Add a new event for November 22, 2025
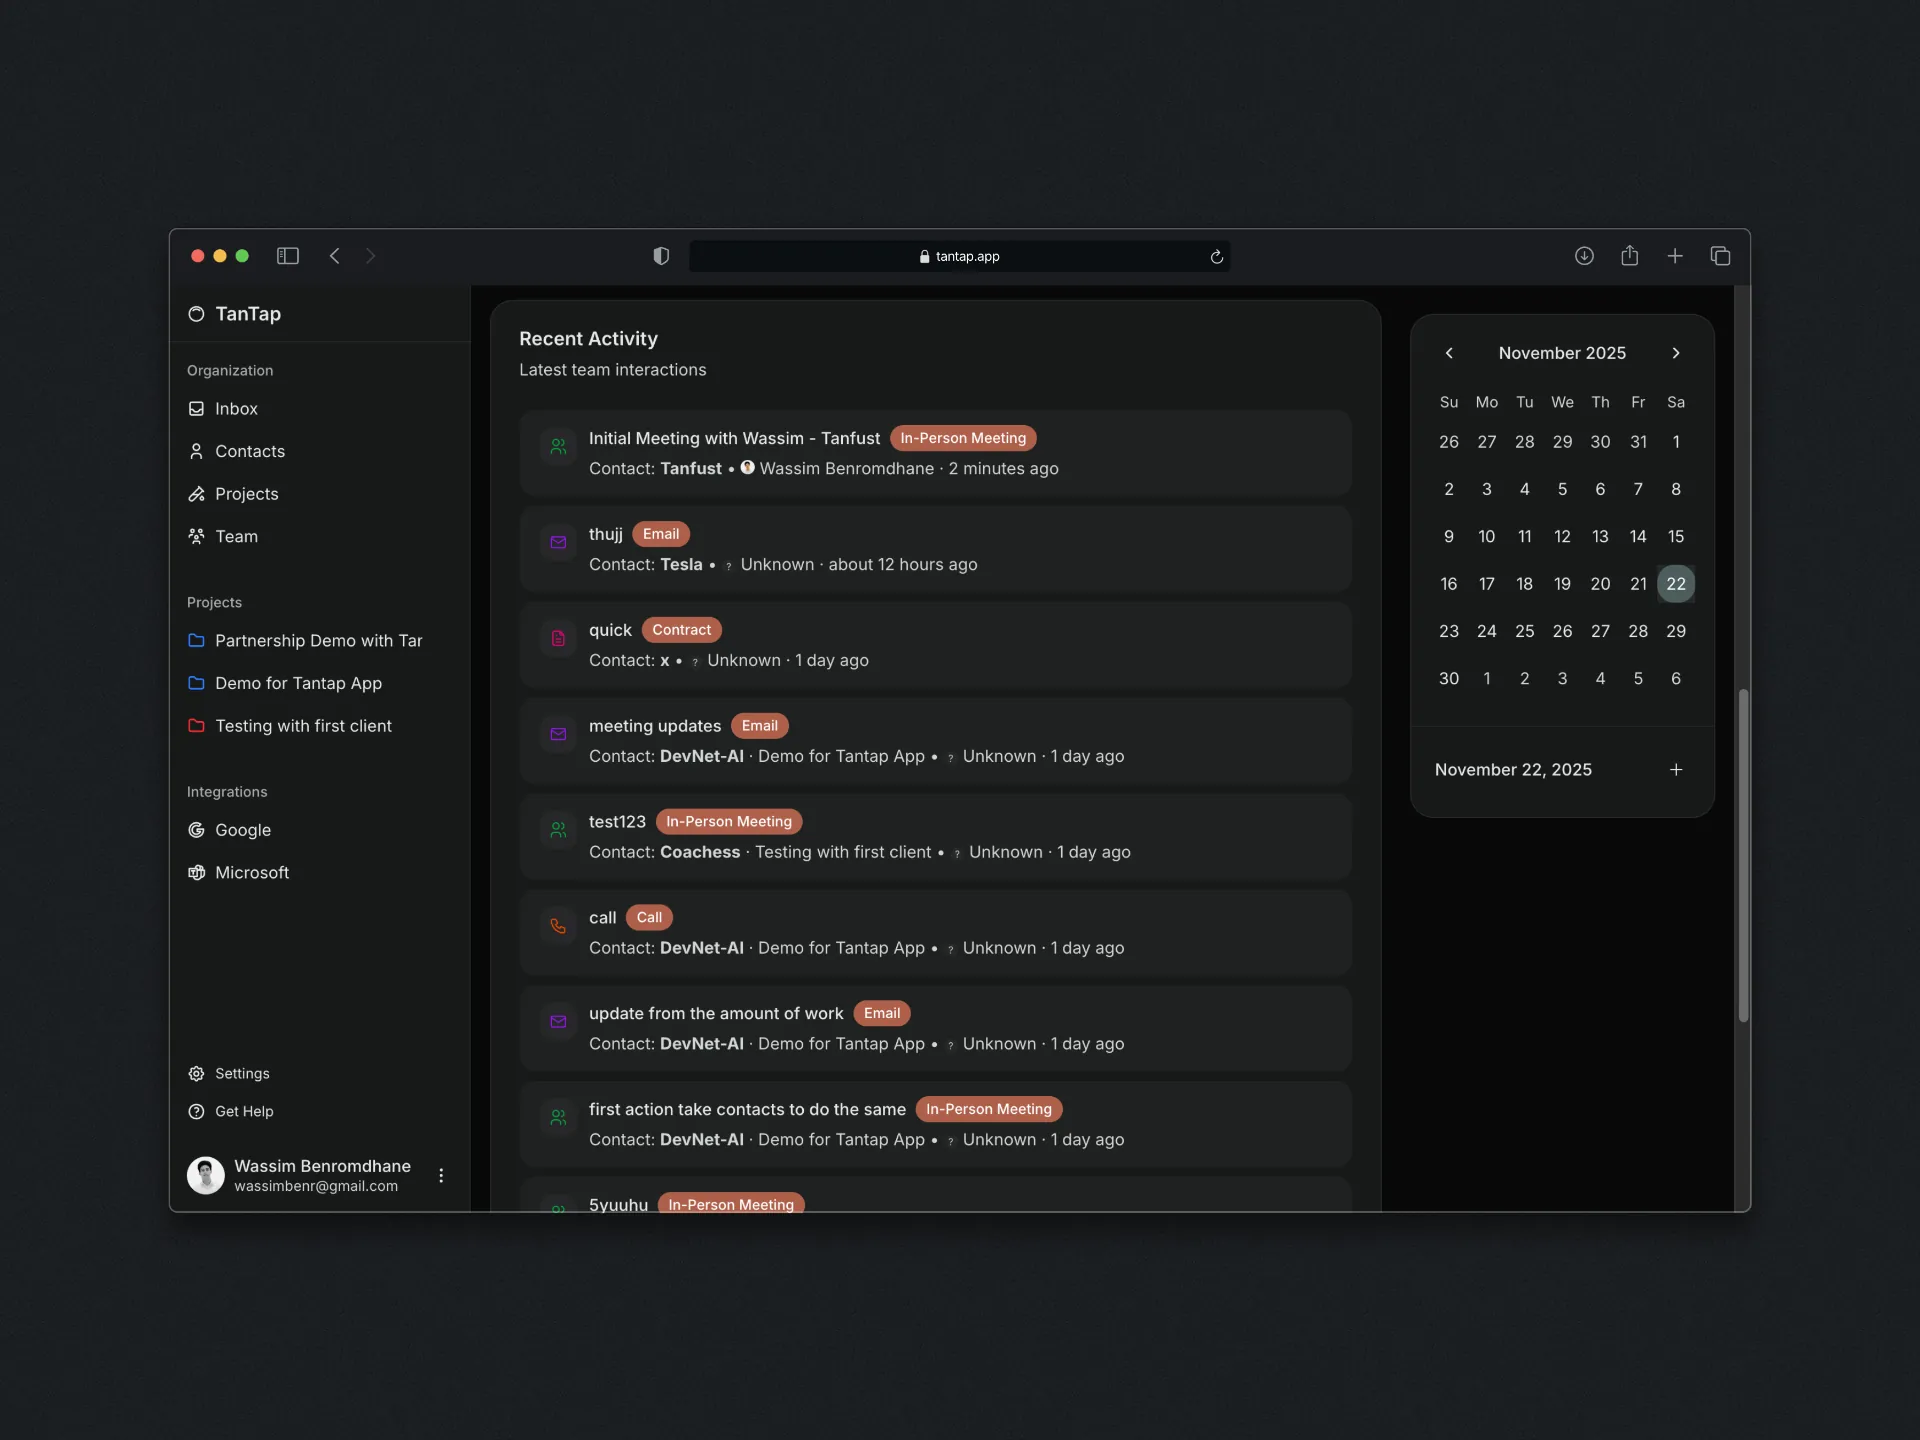 pyautogui.click(x=1676, y=770)
